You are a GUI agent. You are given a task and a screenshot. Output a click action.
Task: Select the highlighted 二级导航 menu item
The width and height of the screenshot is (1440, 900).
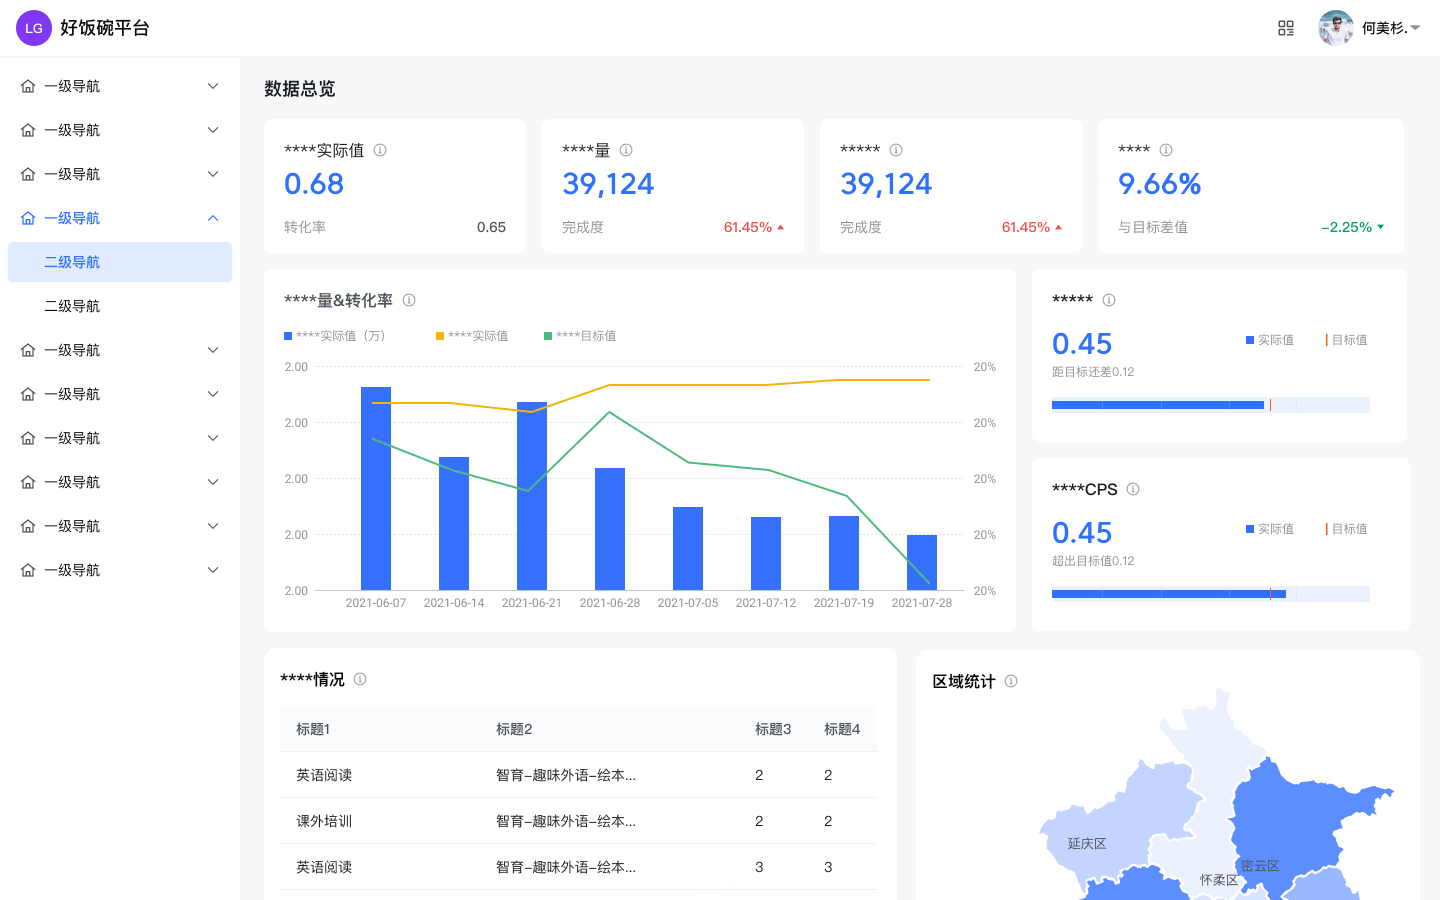[120, 262]
